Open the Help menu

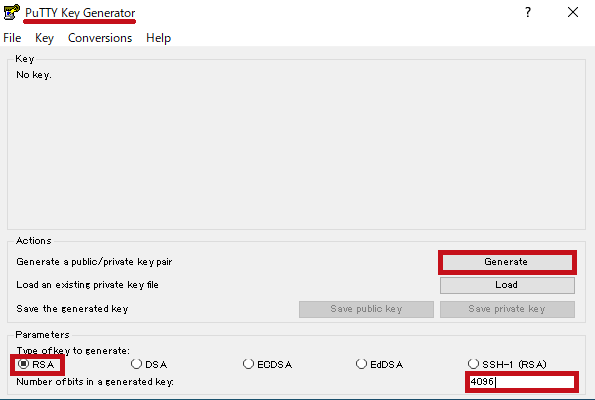click(x=158, y=38)
